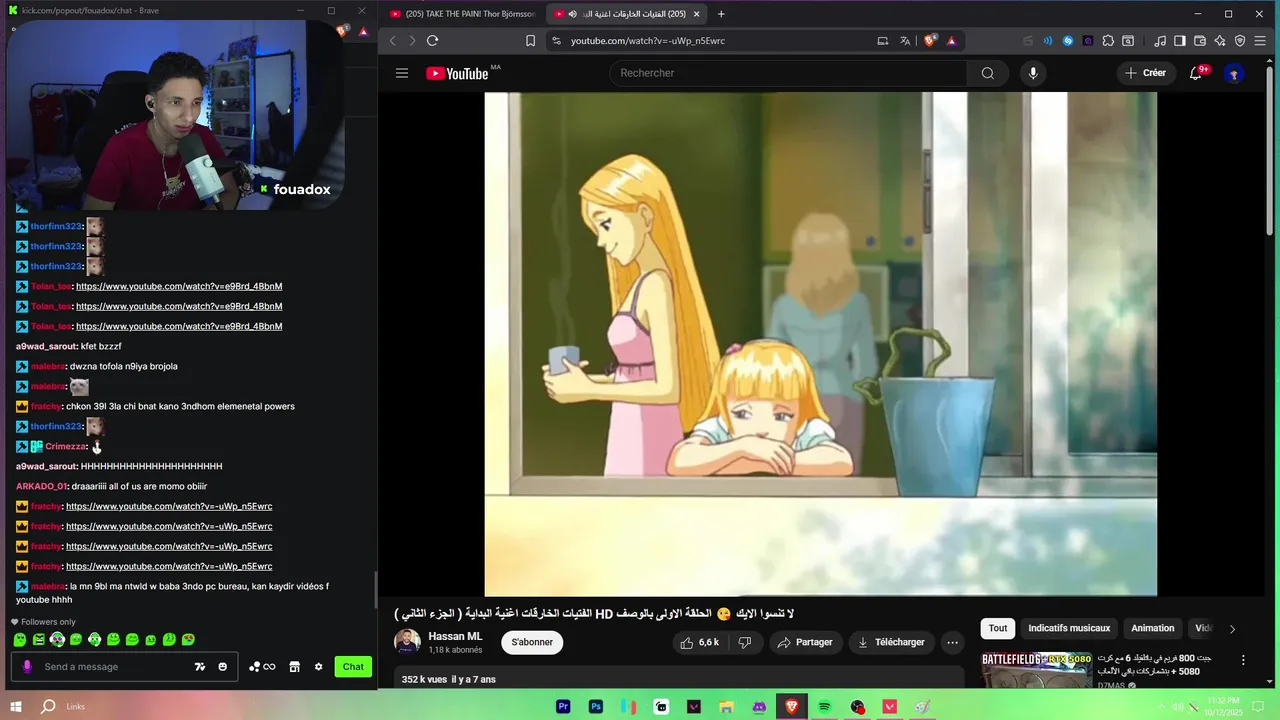The image size is (1280, 720).
Task: Open Brave Wallet icon
Action: pos(1200,41)
